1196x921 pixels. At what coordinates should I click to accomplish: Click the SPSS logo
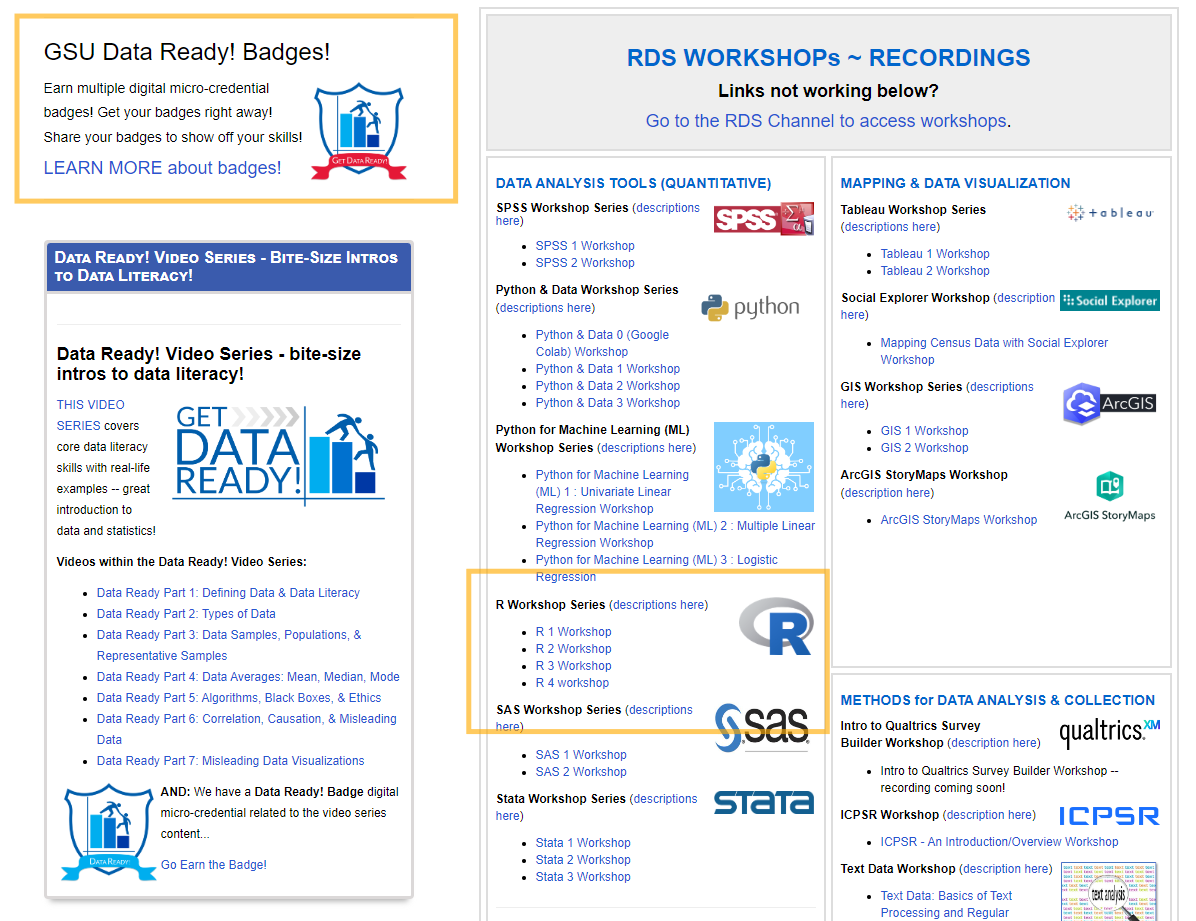(x=763, y=219)
